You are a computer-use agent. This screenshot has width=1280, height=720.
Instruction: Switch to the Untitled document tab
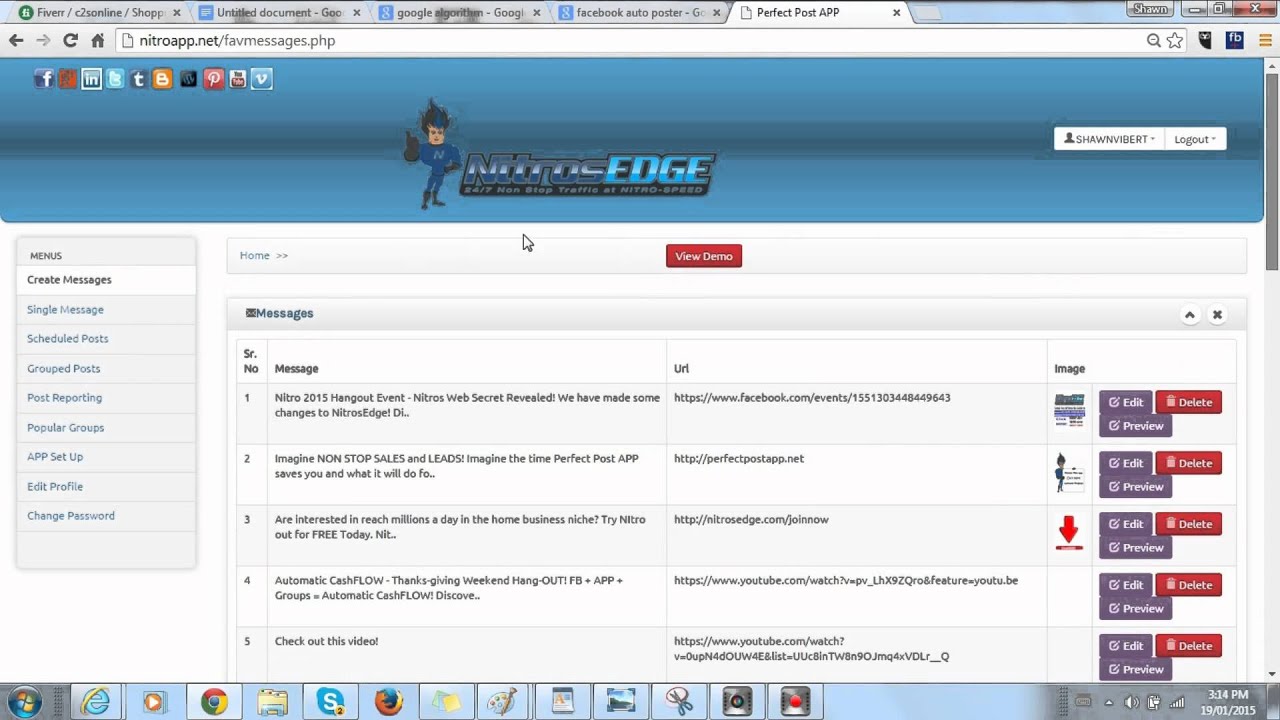tap(280, 13)
